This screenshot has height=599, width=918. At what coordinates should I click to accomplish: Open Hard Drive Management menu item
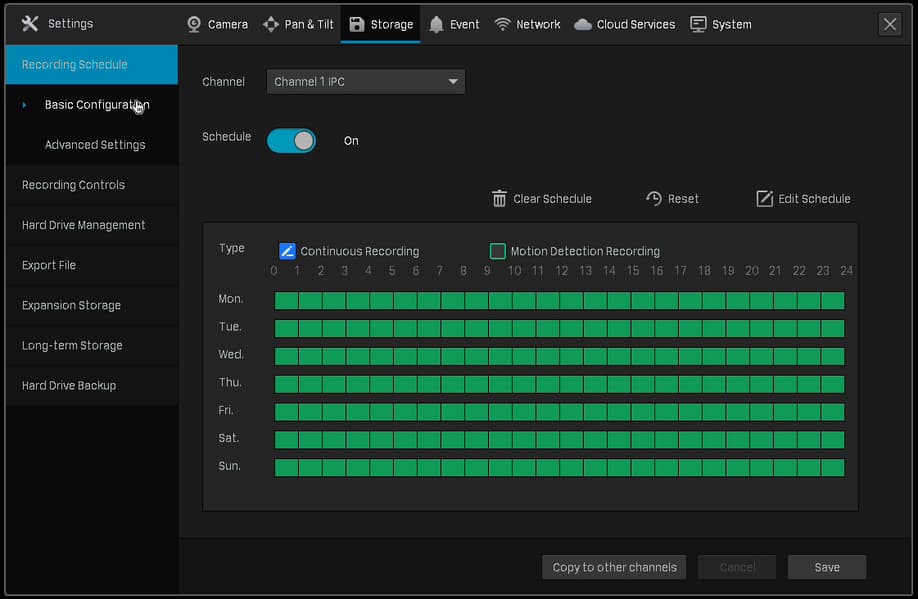coord(83,225)
